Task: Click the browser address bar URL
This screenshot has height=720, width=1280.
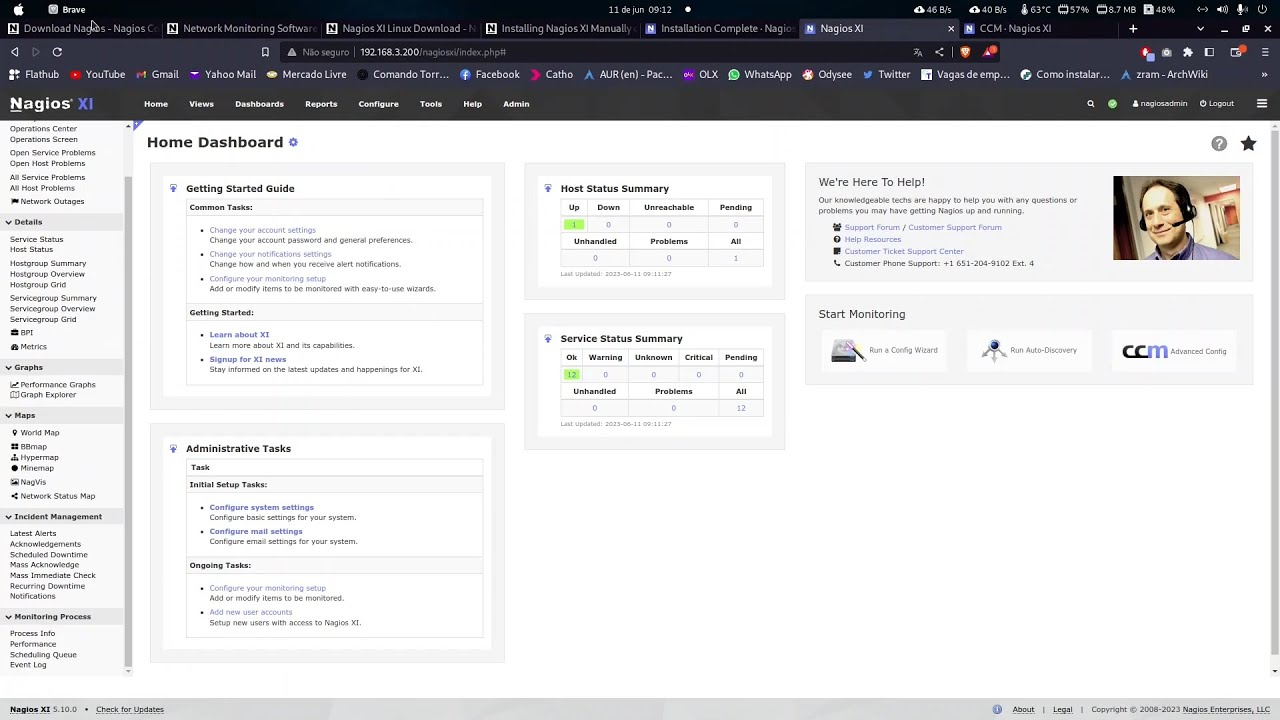Action: tap(433, 52)
